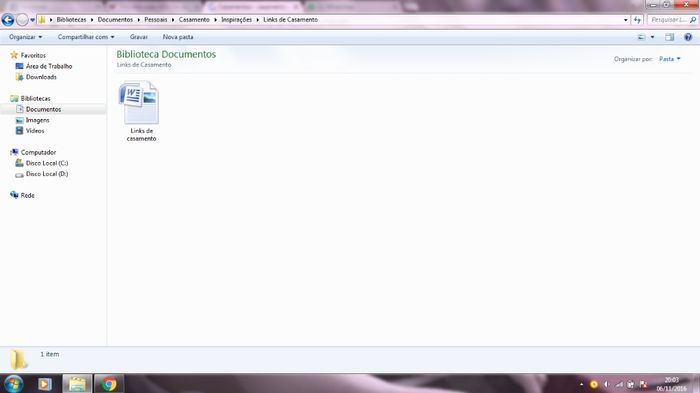Toggle the preview pane icon

(x=669, y=37)
